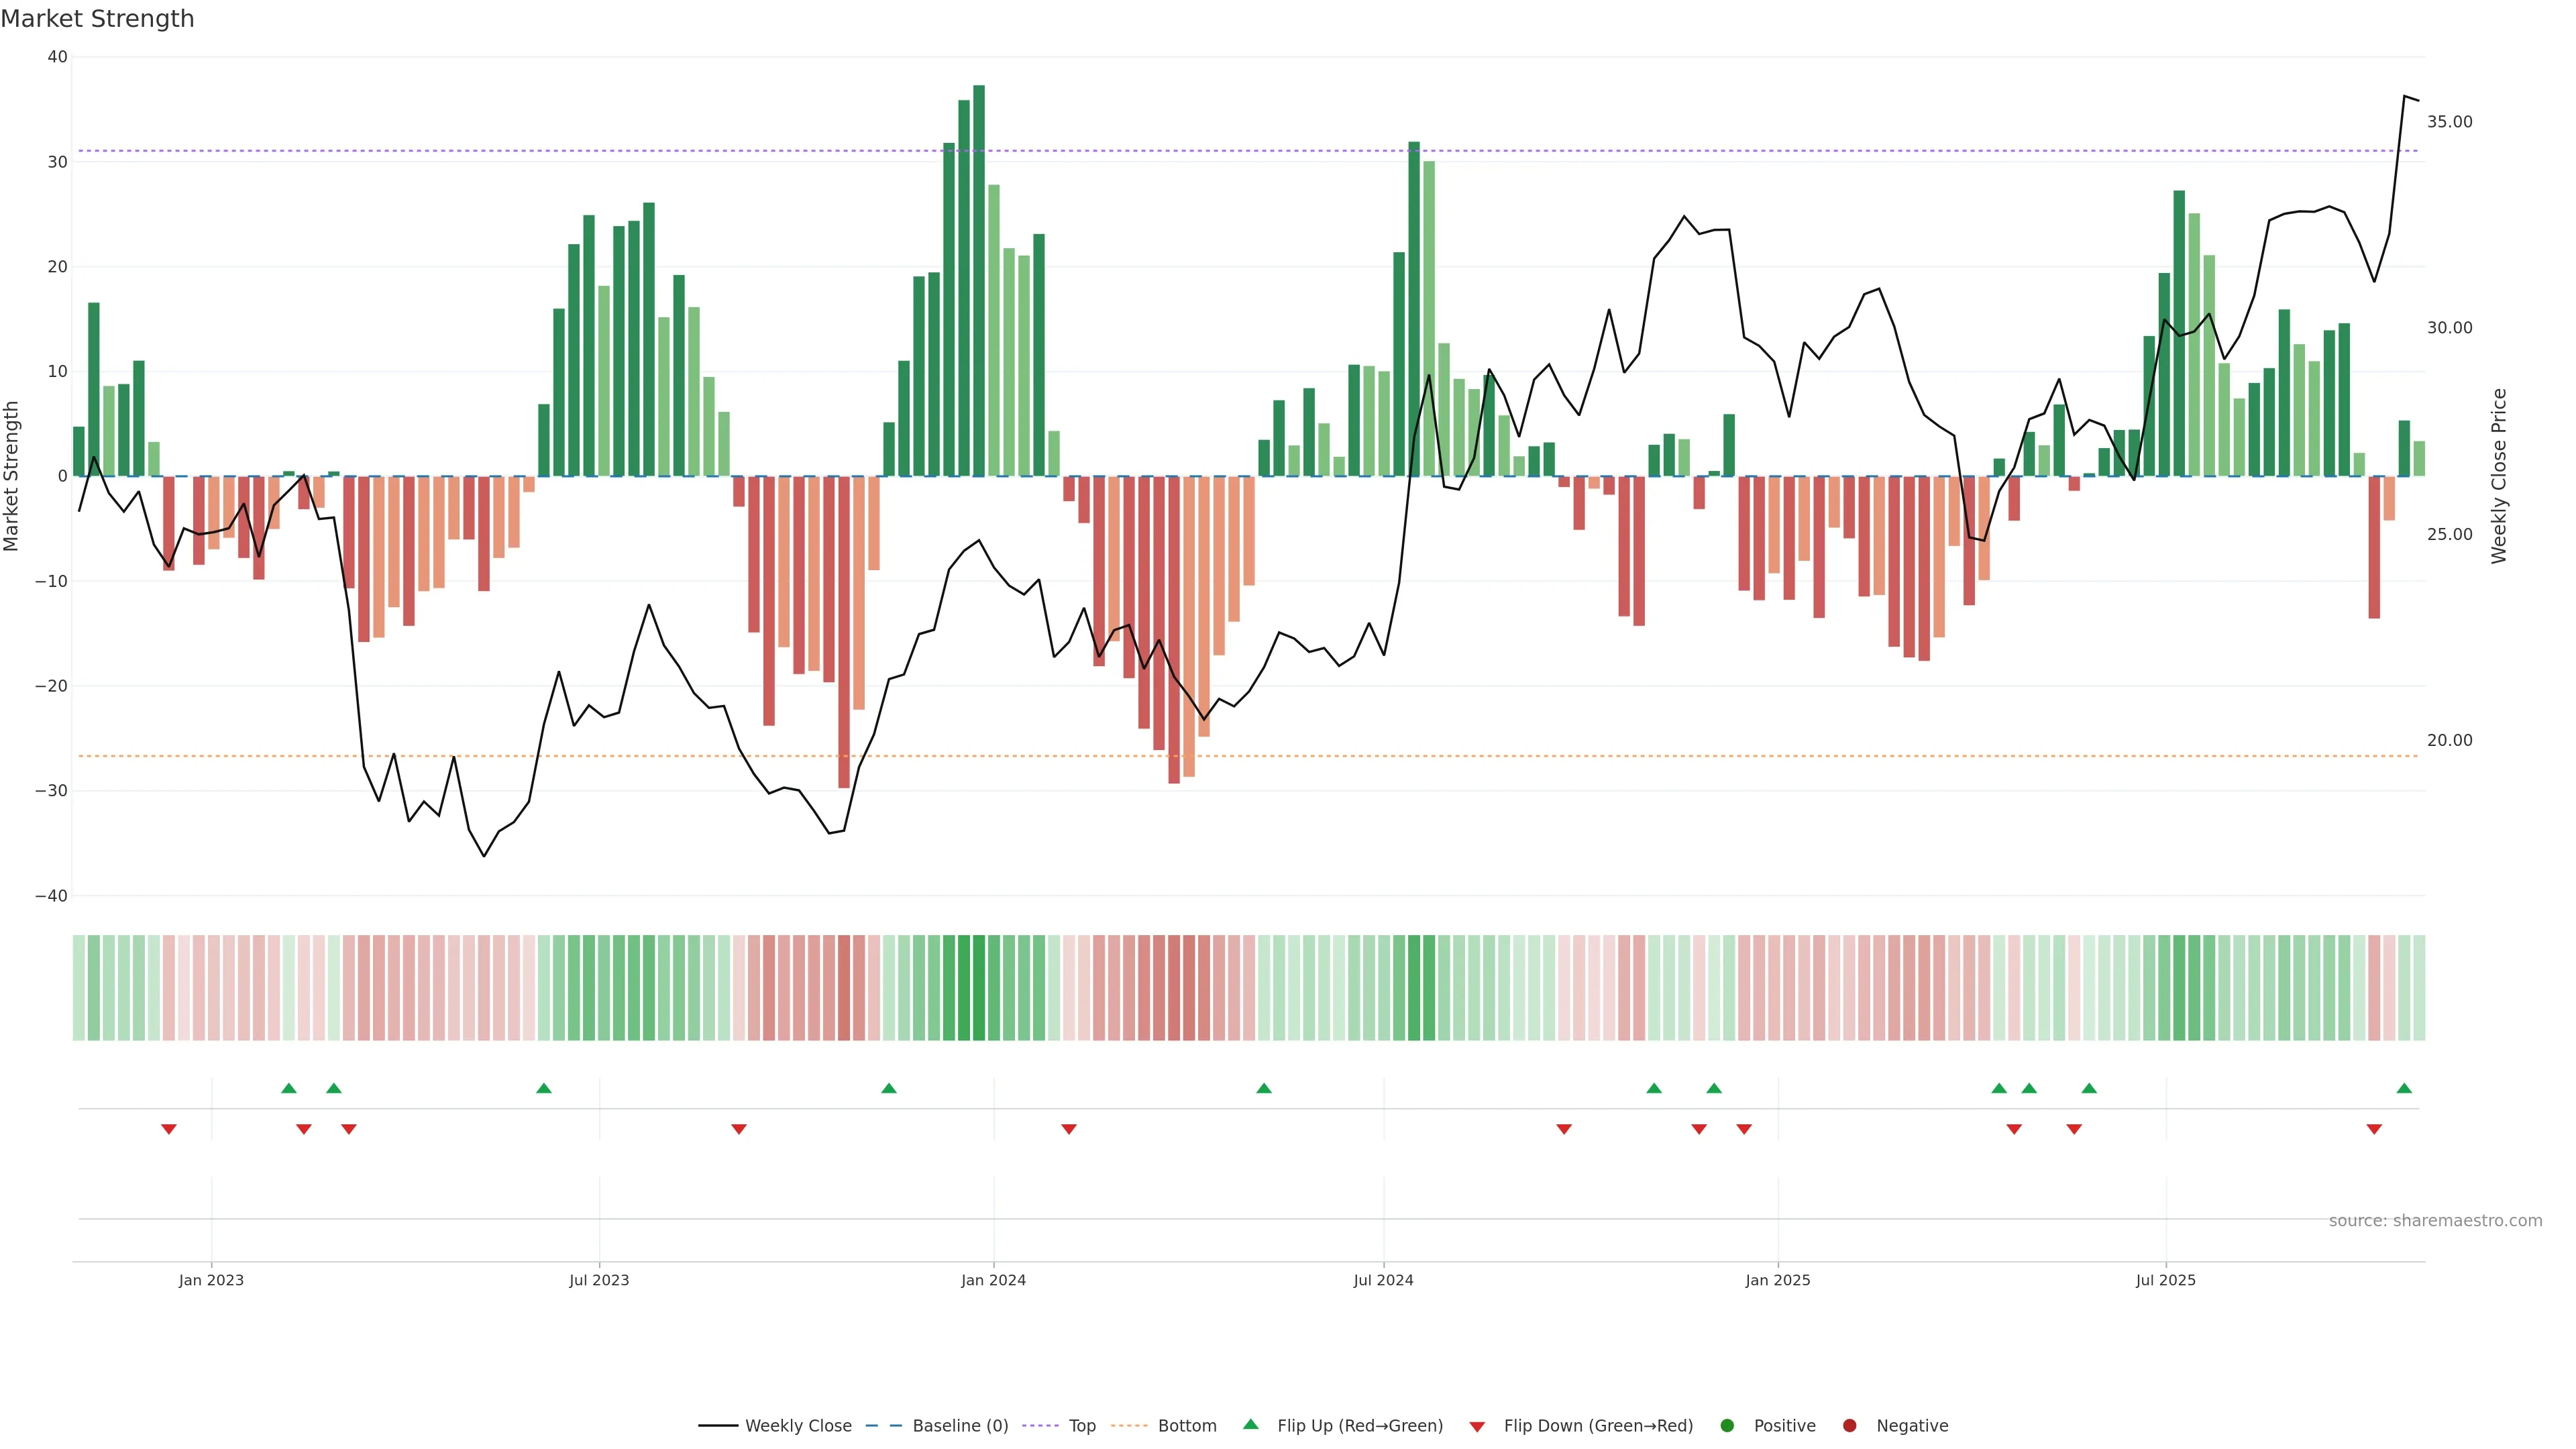Click the Jul 2024 x-axis label

(x=1383, y=1280)
